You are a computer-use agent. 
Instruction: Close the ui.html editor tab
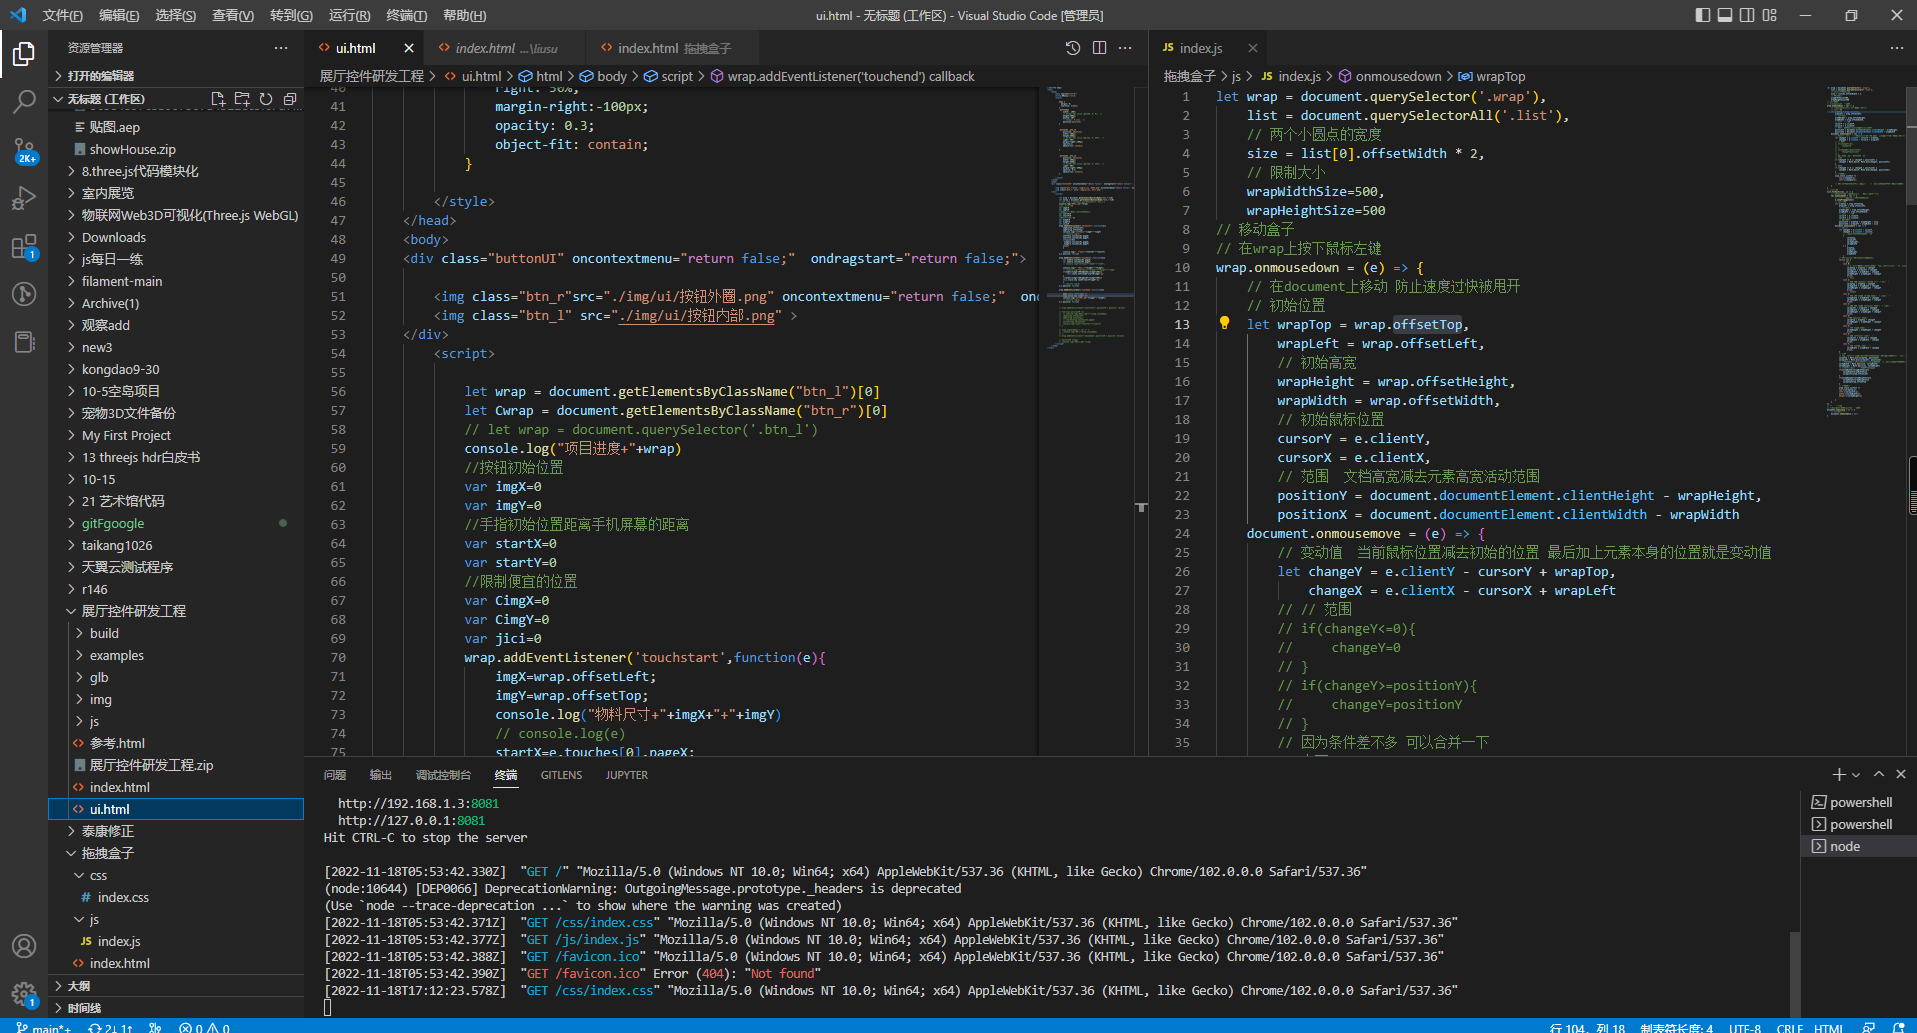click(x=409, y=48)
